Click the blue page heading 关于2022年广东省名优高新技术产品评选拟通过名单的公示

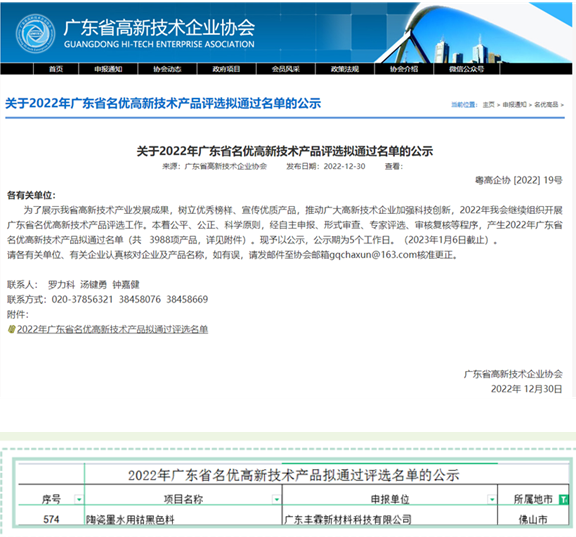pos(163,104)
